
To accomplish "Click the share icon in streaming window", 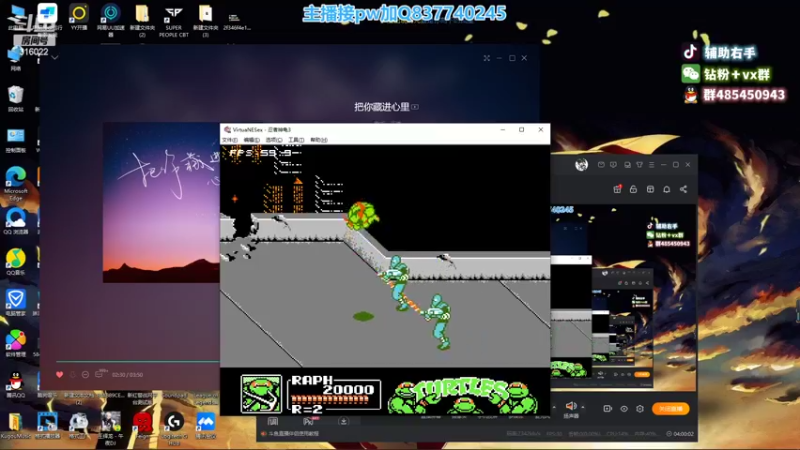I will click(683, 189).
